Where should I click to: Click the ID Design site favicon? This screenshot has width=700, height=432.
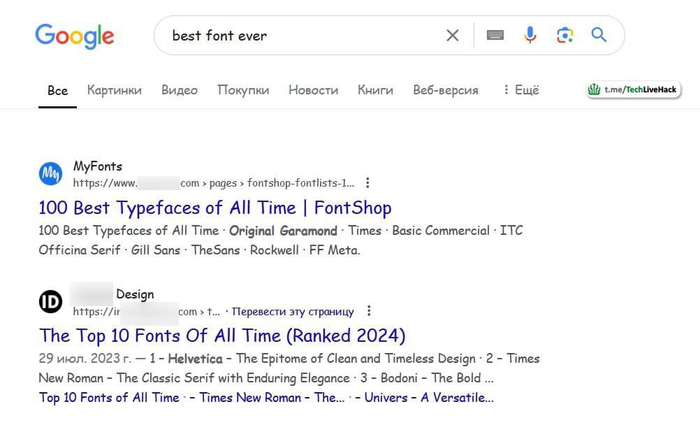[x=50, y=302]
